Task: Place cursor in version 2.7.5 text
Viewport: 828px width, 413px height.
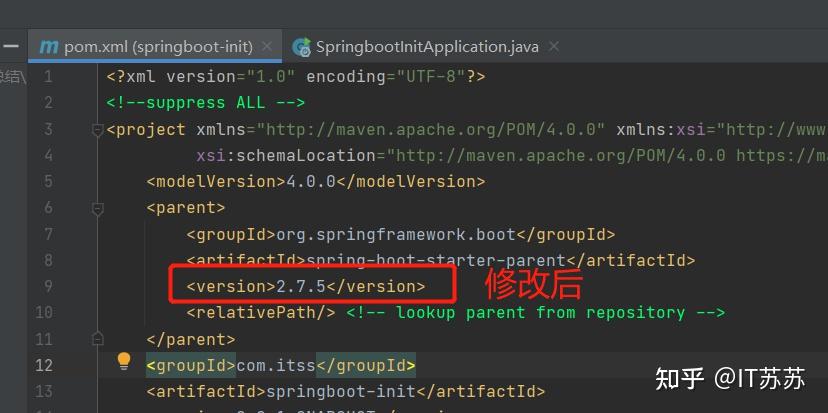Action: pyautogui.click(x=302, y=286)
